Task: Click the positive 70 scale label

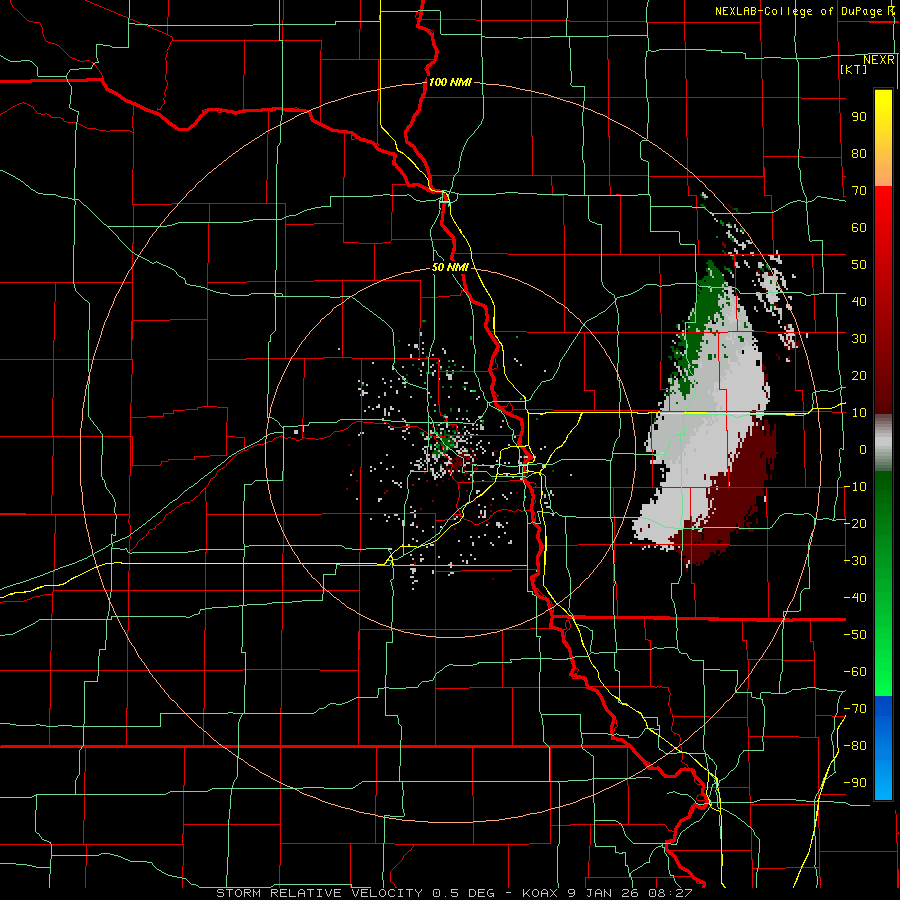Action: 859,191
